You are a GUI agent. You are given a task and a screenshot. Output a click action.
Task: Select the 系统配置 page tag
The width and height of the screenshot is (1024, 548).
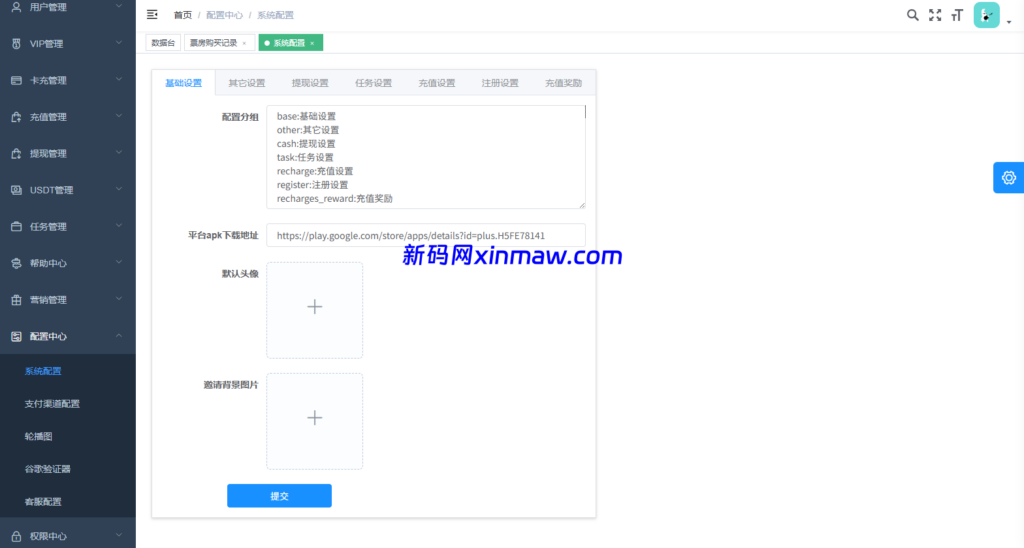289,43
